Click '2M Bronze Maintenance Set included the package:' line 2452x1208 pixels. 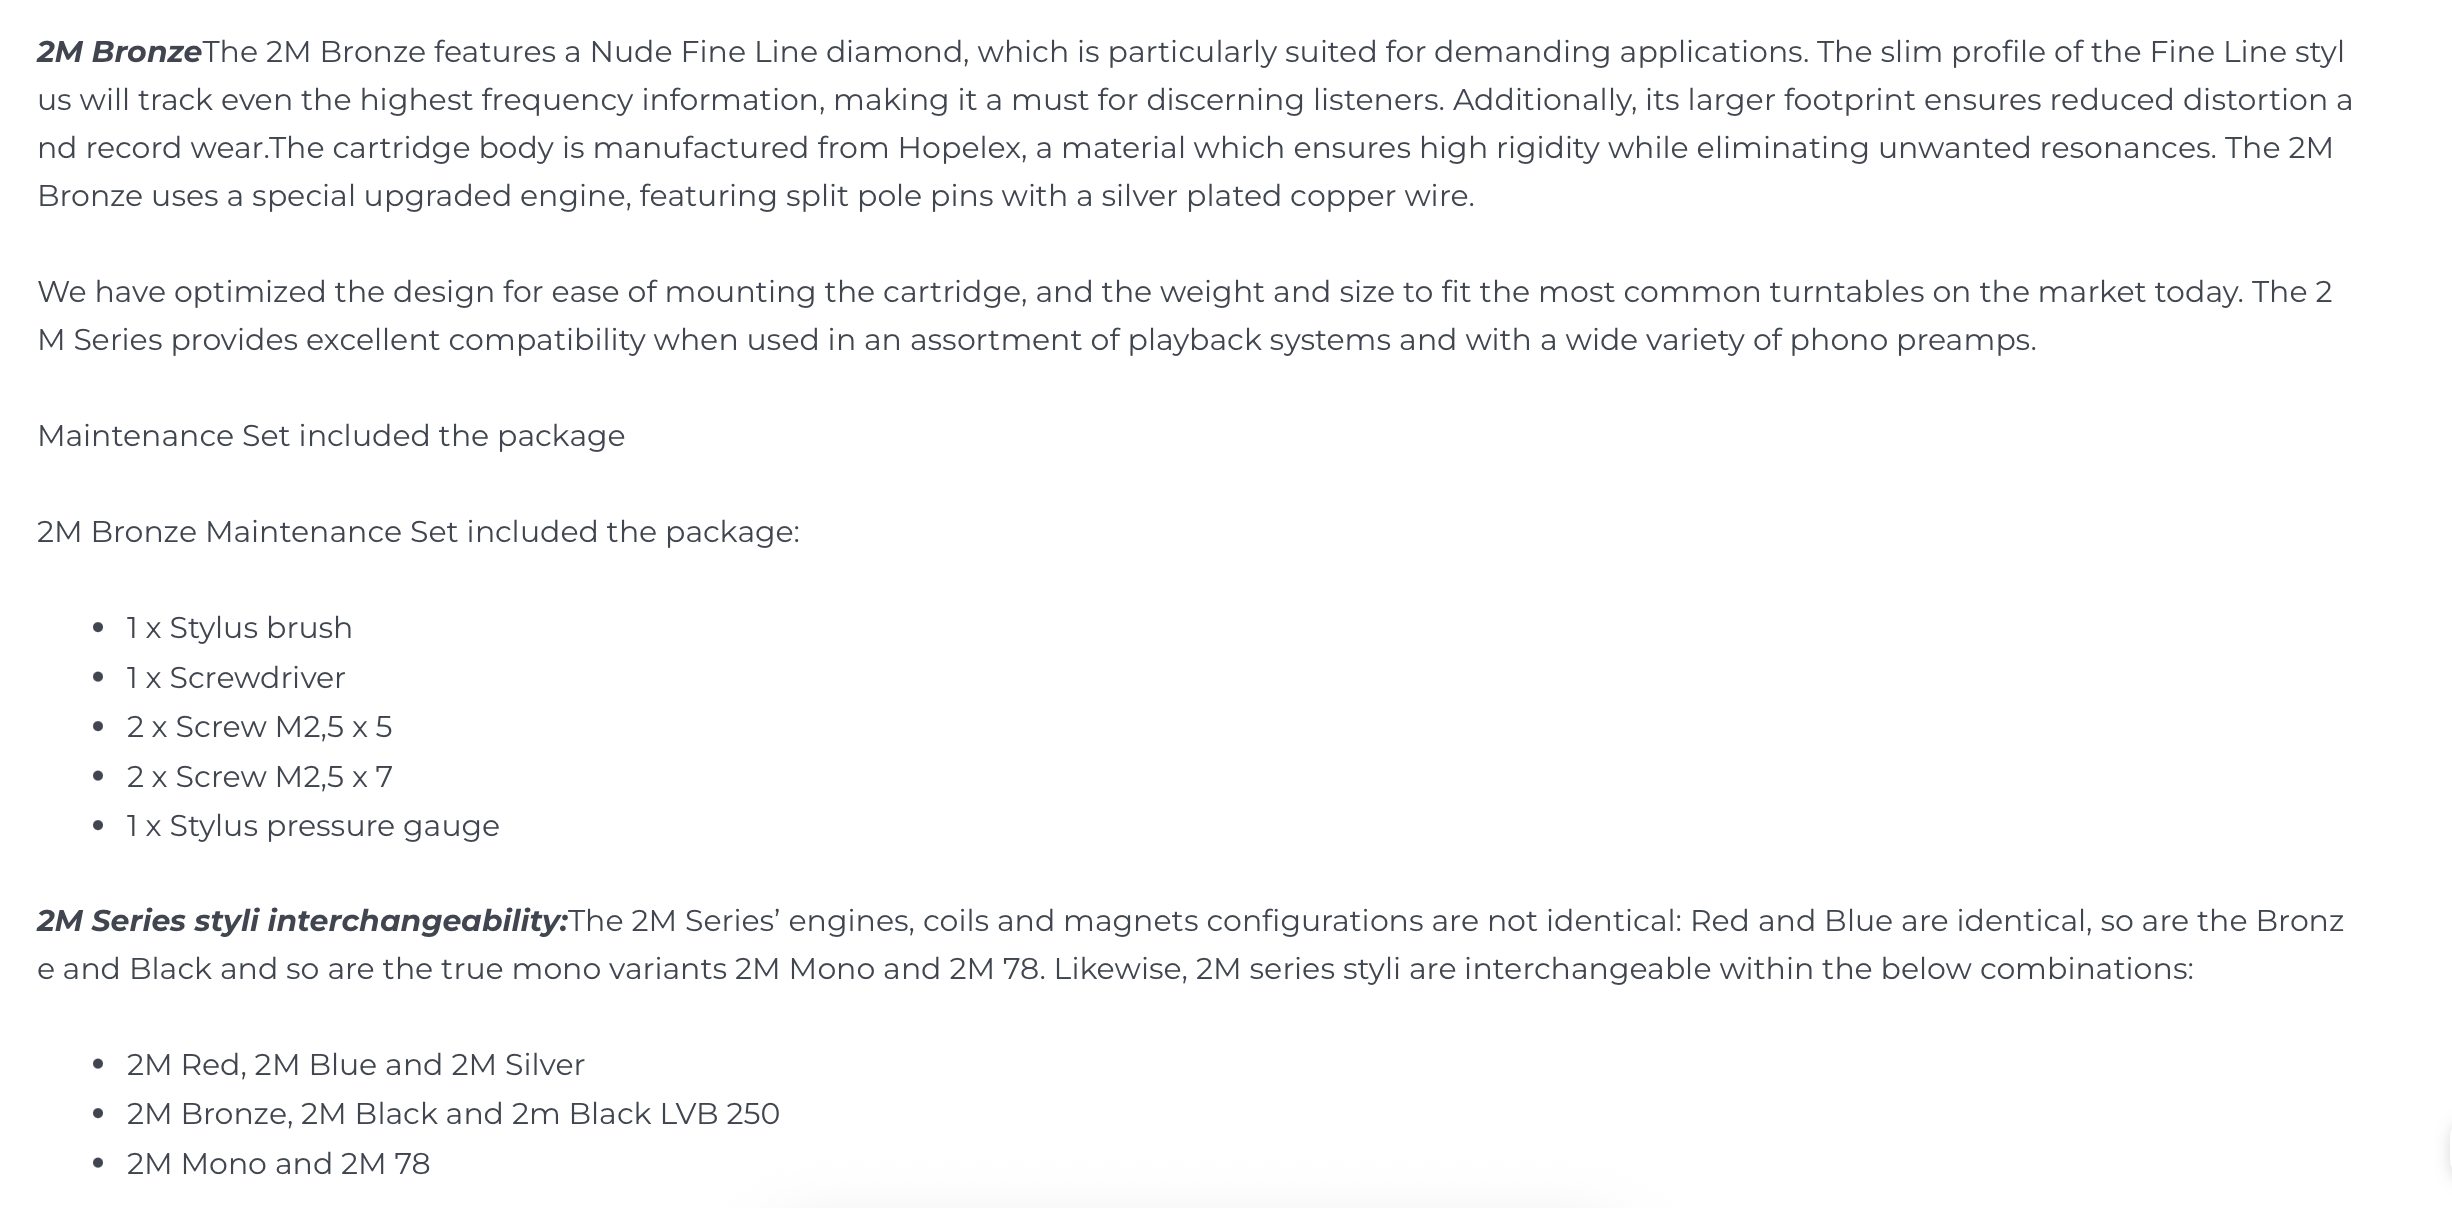pyautogui.click(x=418, y=532)
